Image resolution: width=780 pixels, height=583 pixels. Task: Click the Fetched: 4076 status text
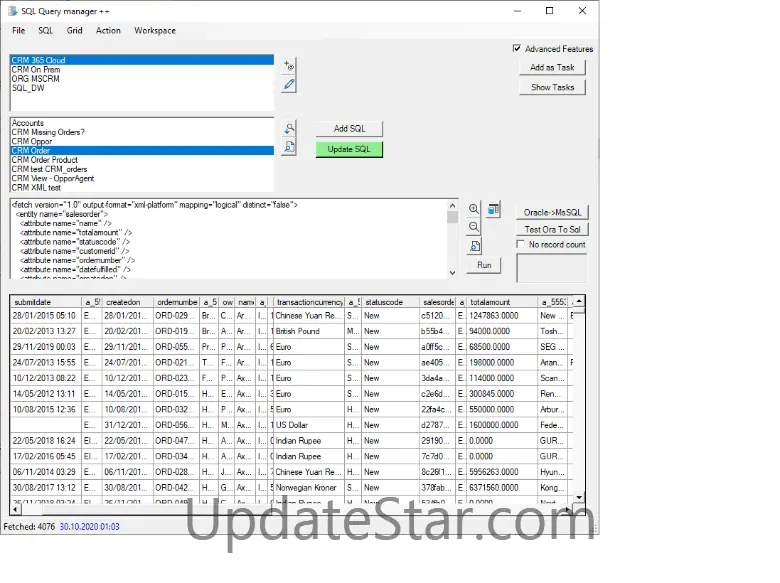(29, 526)
